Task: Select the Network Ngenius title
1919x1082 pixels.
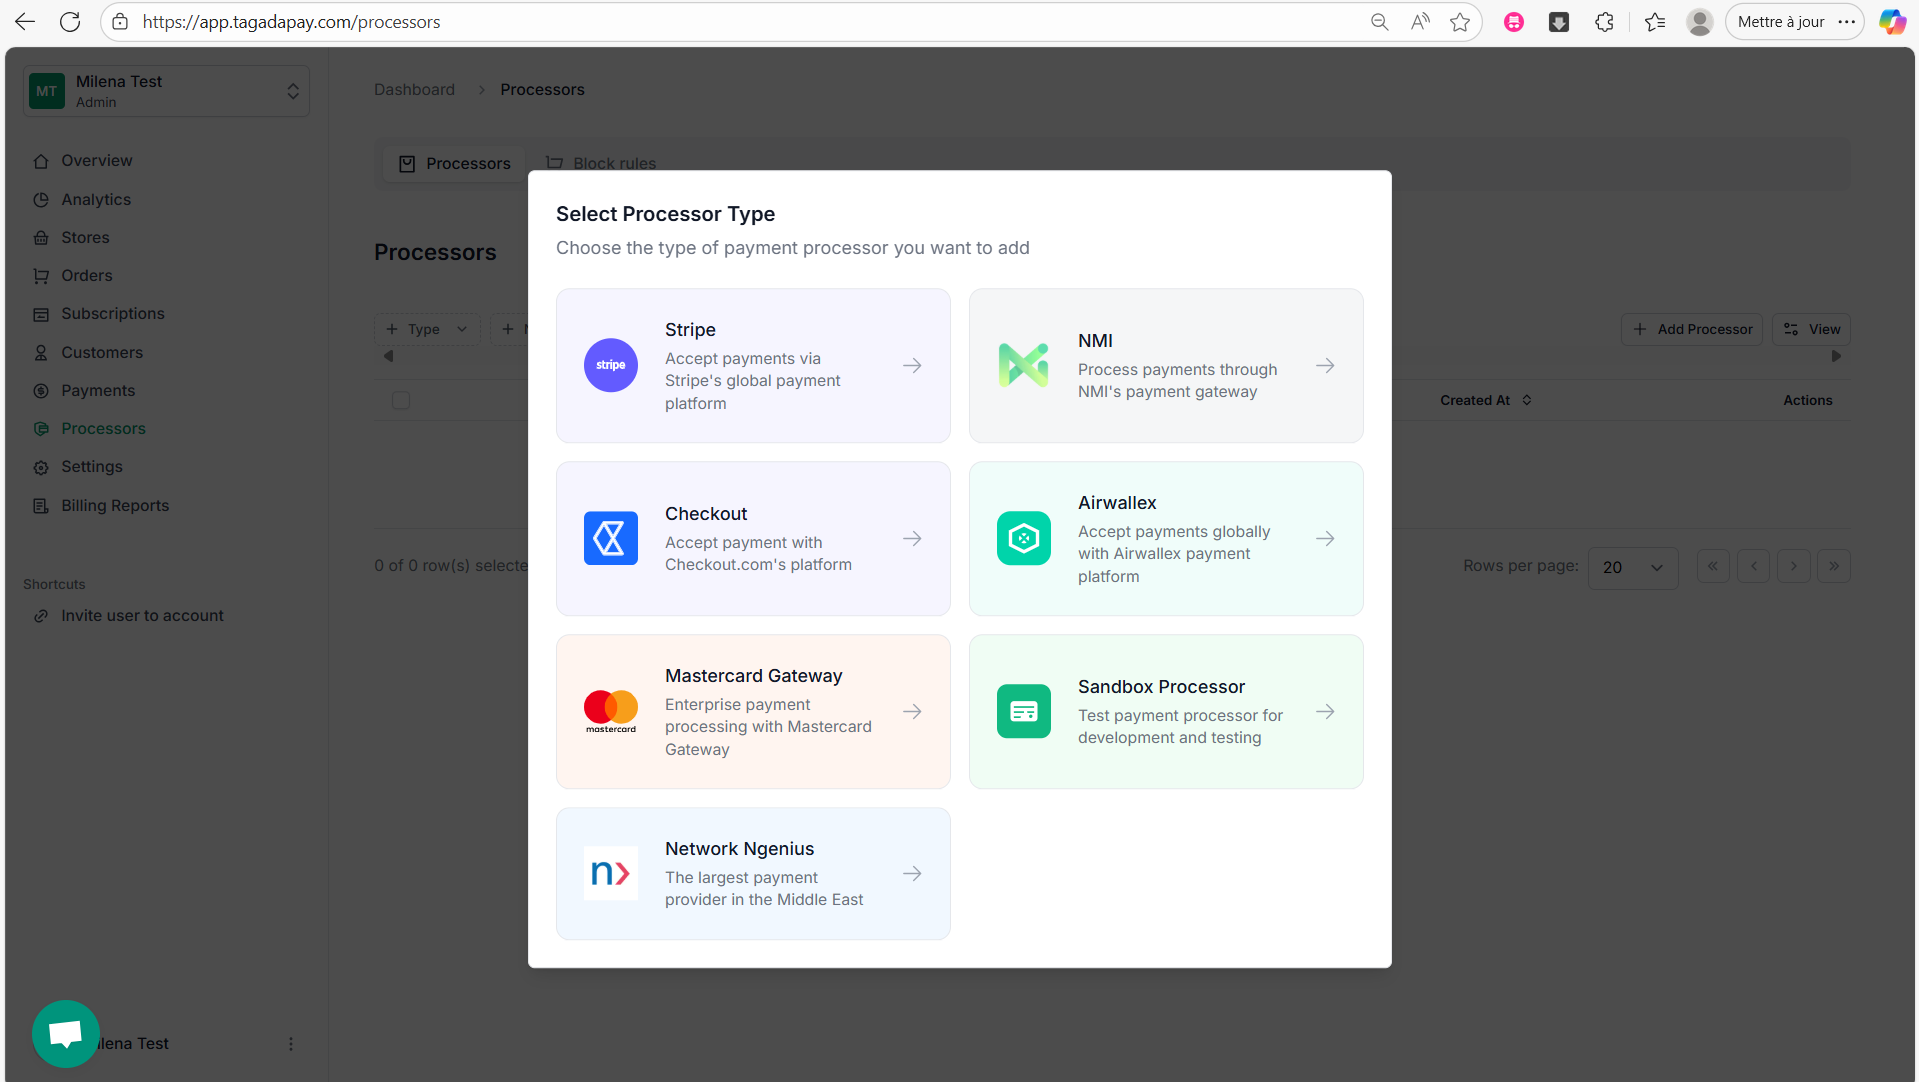Action: point(739,848)
